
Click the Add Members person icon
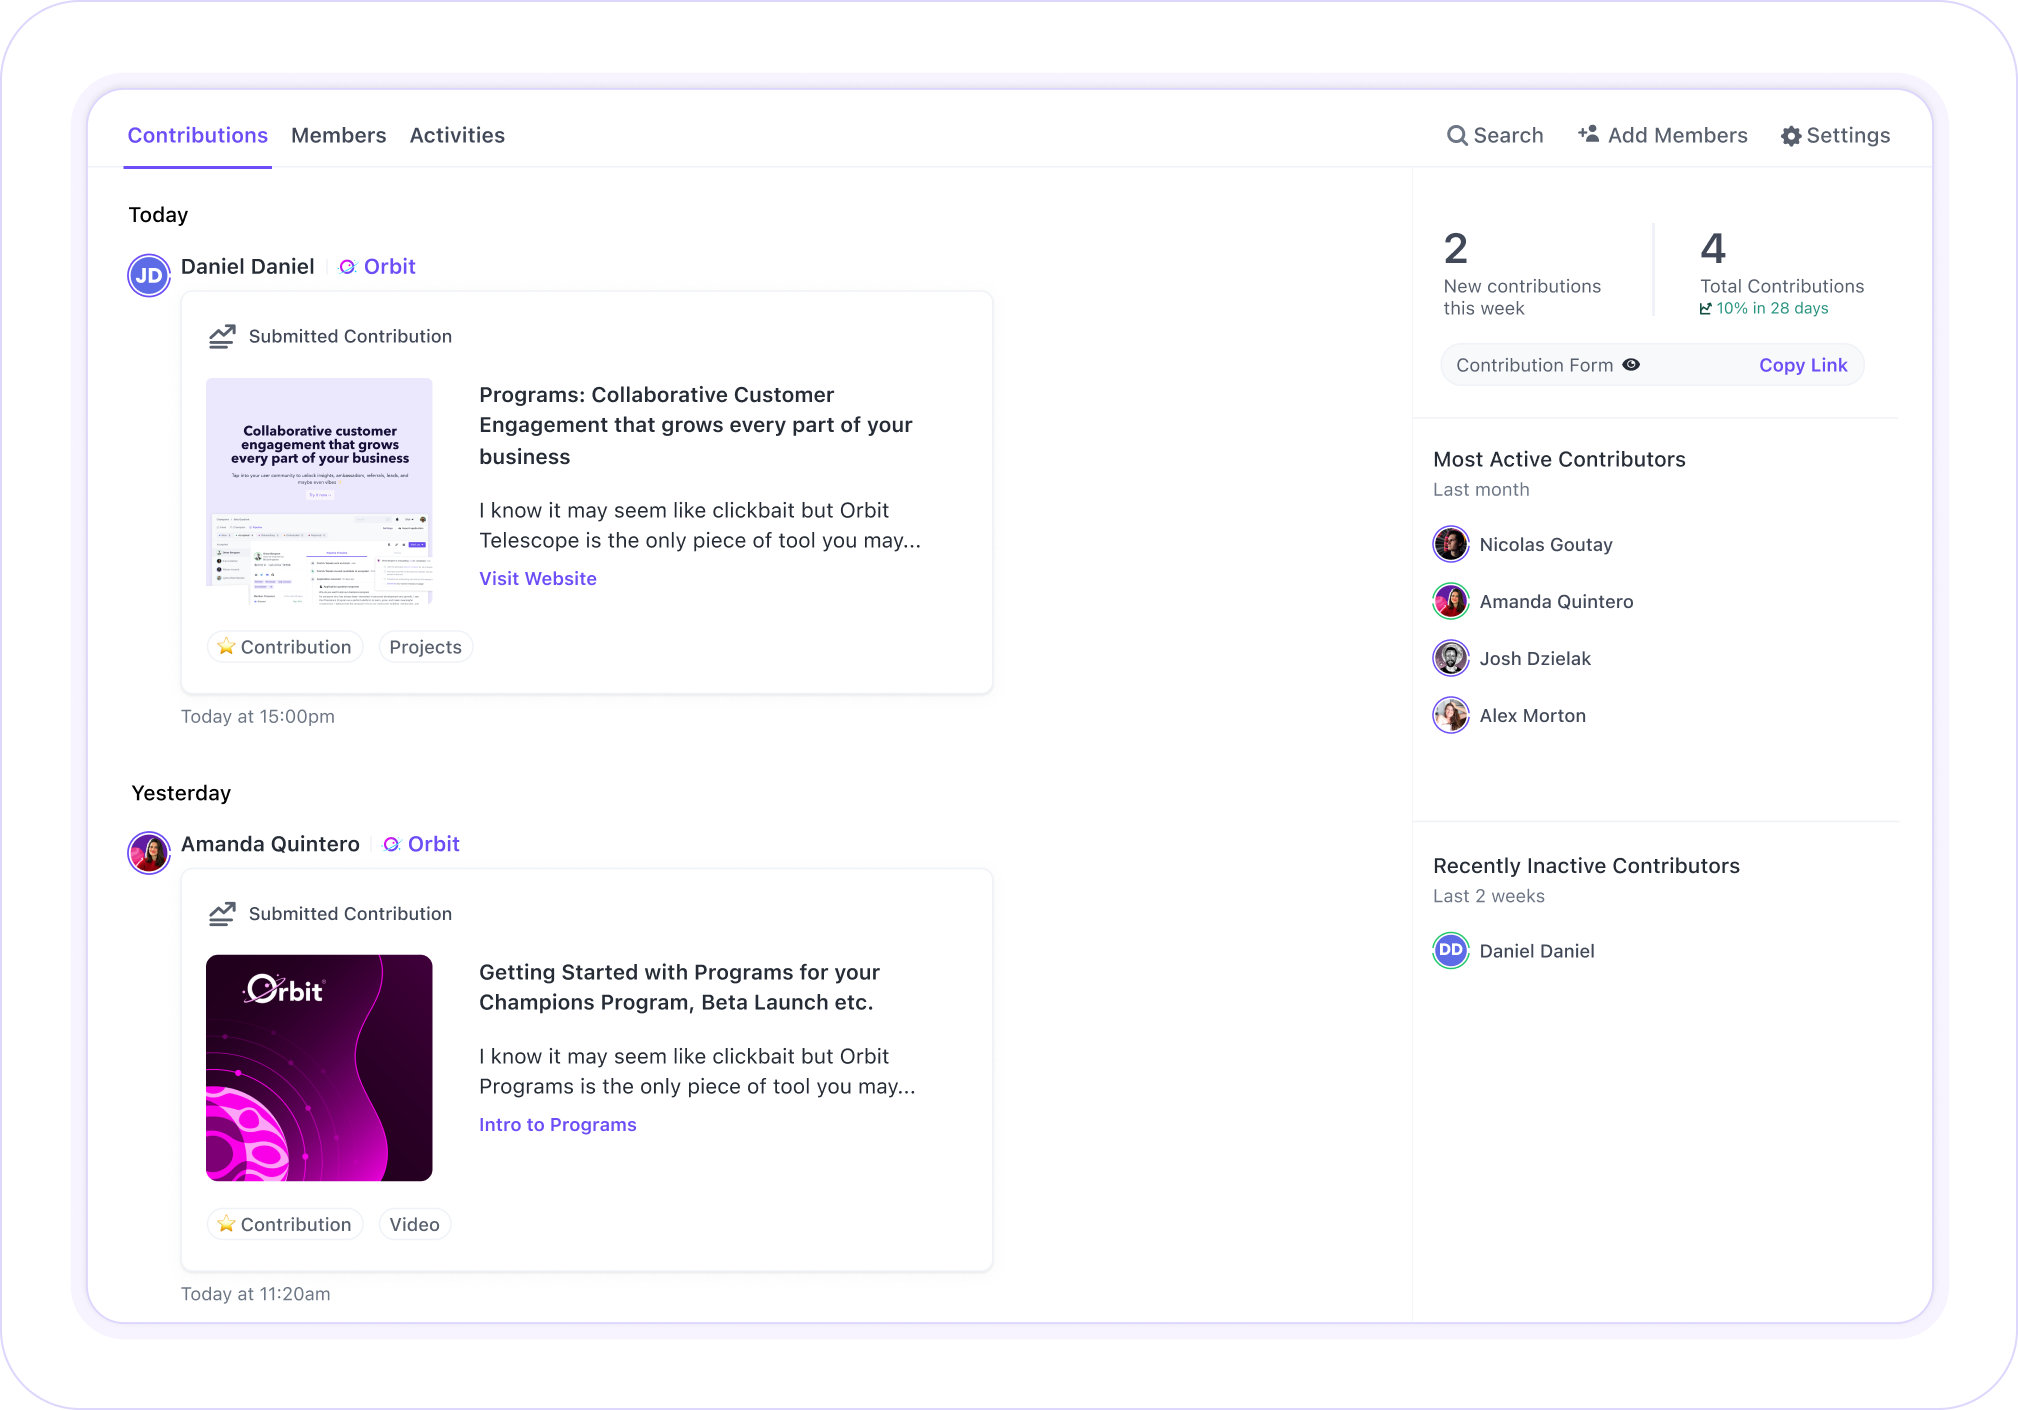pos(1588,134)
